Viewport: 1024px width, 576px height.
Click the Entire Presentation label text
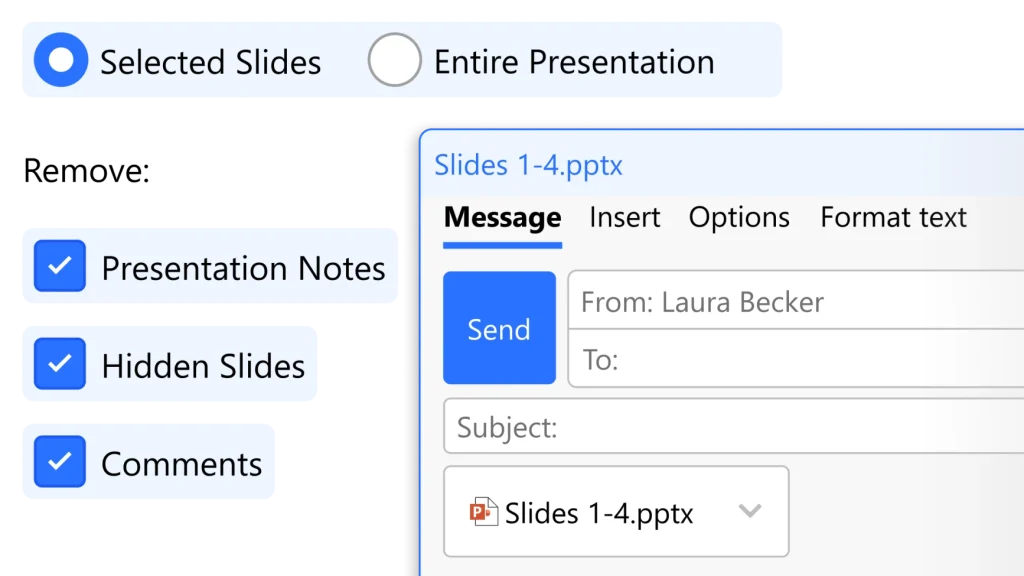click(574, 62)
